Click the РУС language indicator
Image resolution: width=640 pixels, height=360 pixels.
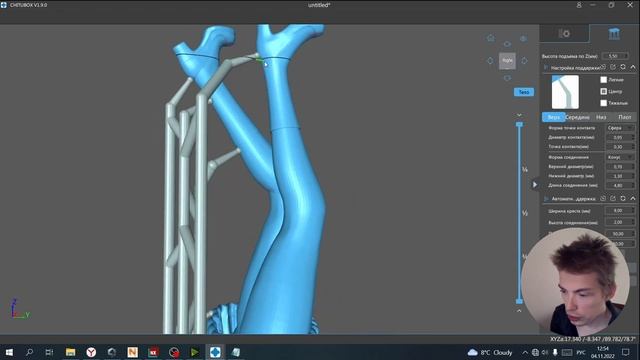click(581, 352)
